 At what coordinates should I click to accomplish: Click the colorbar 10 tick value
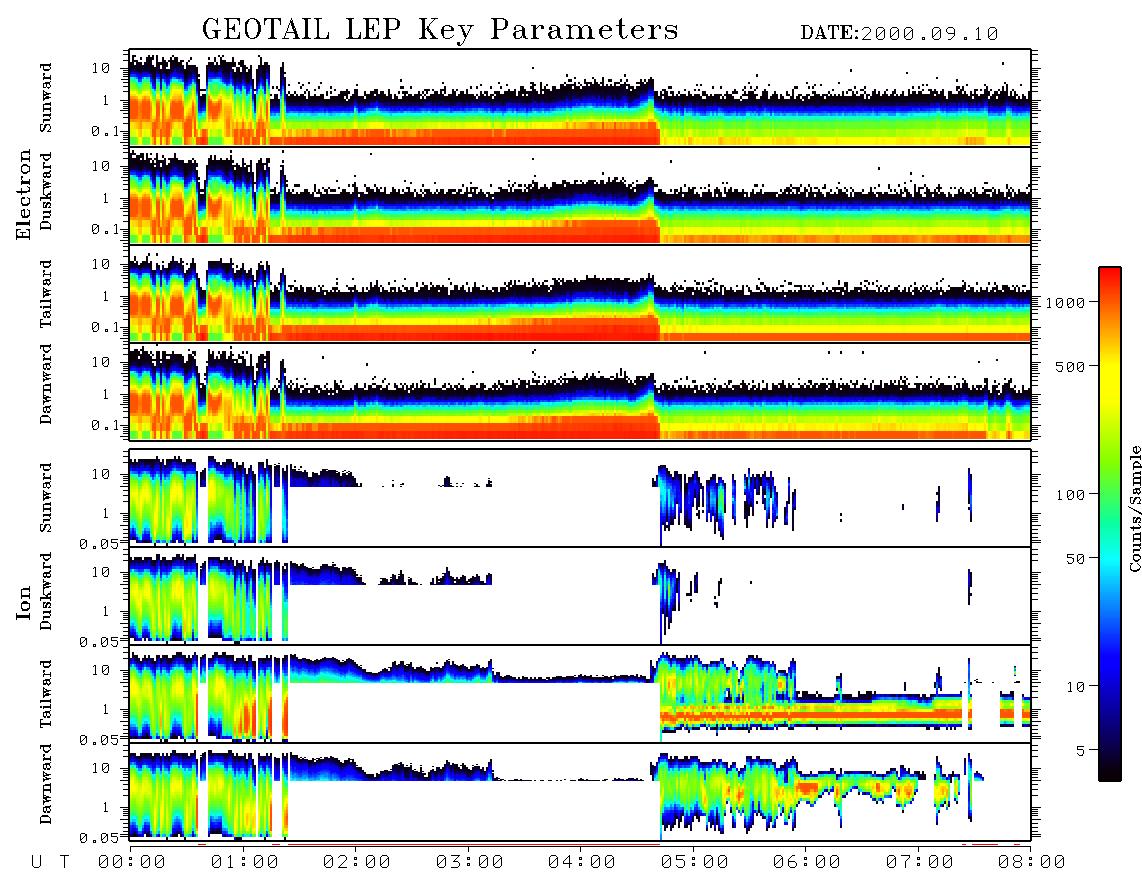[x=1075, y=686]
